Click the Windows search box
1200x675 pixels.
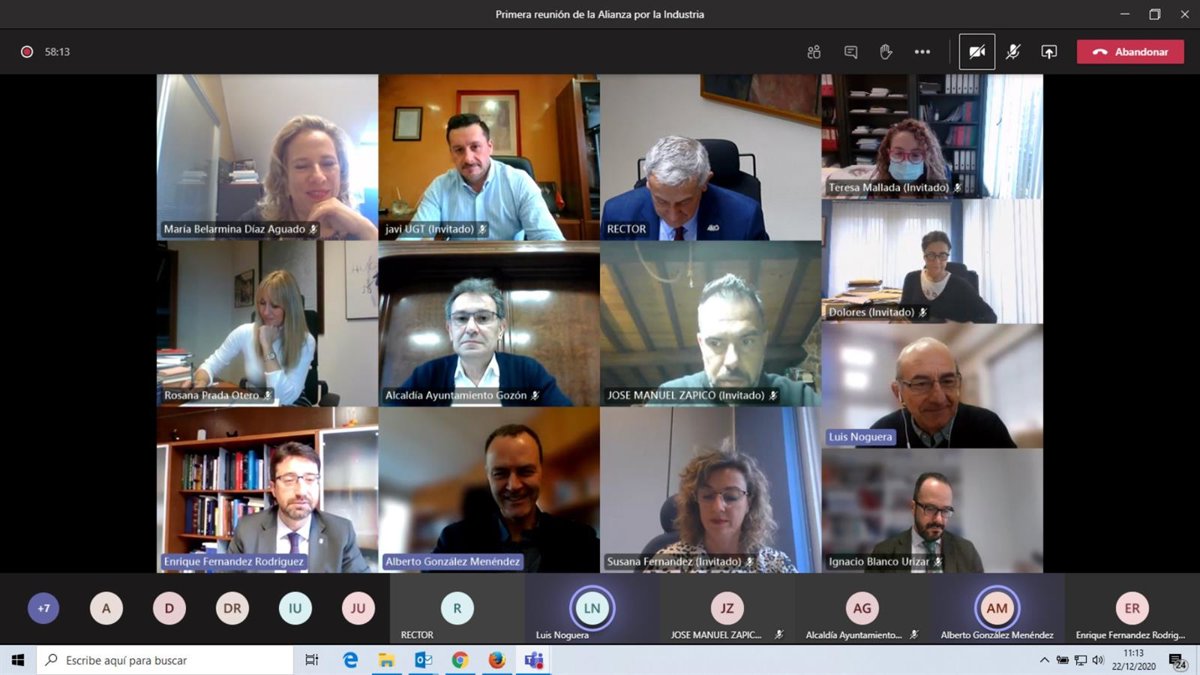coord(166,660)
